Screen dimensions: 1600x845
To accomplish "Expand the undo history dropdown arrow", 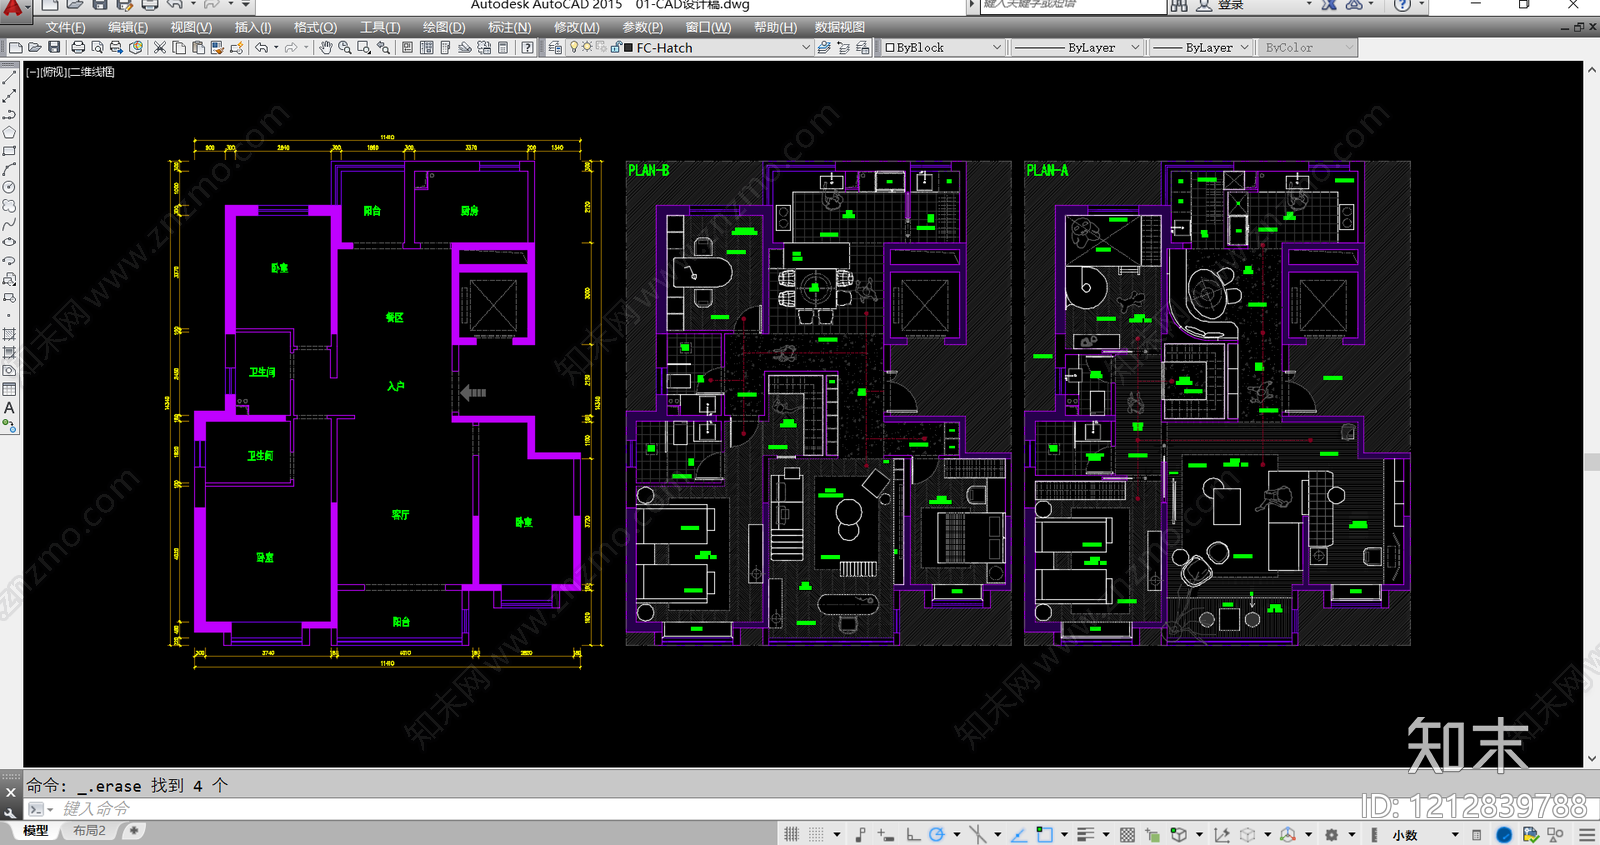I will pos(276,47).
